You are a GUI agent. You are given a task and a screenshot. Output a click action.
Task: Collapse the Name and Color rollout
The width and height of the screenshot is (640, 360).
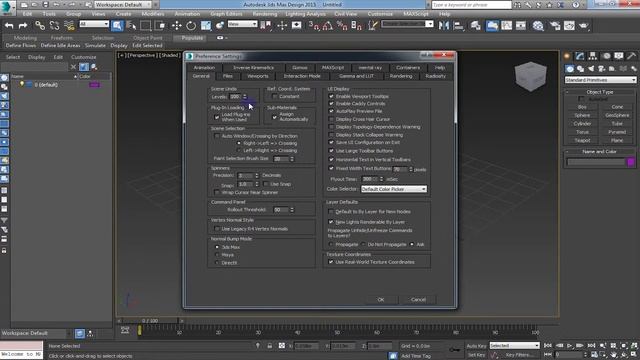pyautogui.click(x=600, y=151)
